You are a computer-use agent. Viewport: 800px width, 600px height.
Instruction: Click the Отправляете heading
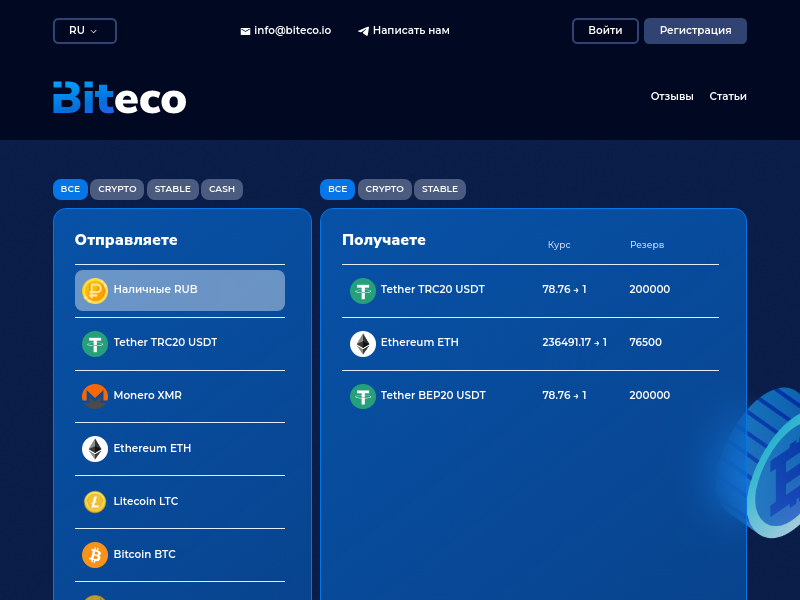point(126,240)
